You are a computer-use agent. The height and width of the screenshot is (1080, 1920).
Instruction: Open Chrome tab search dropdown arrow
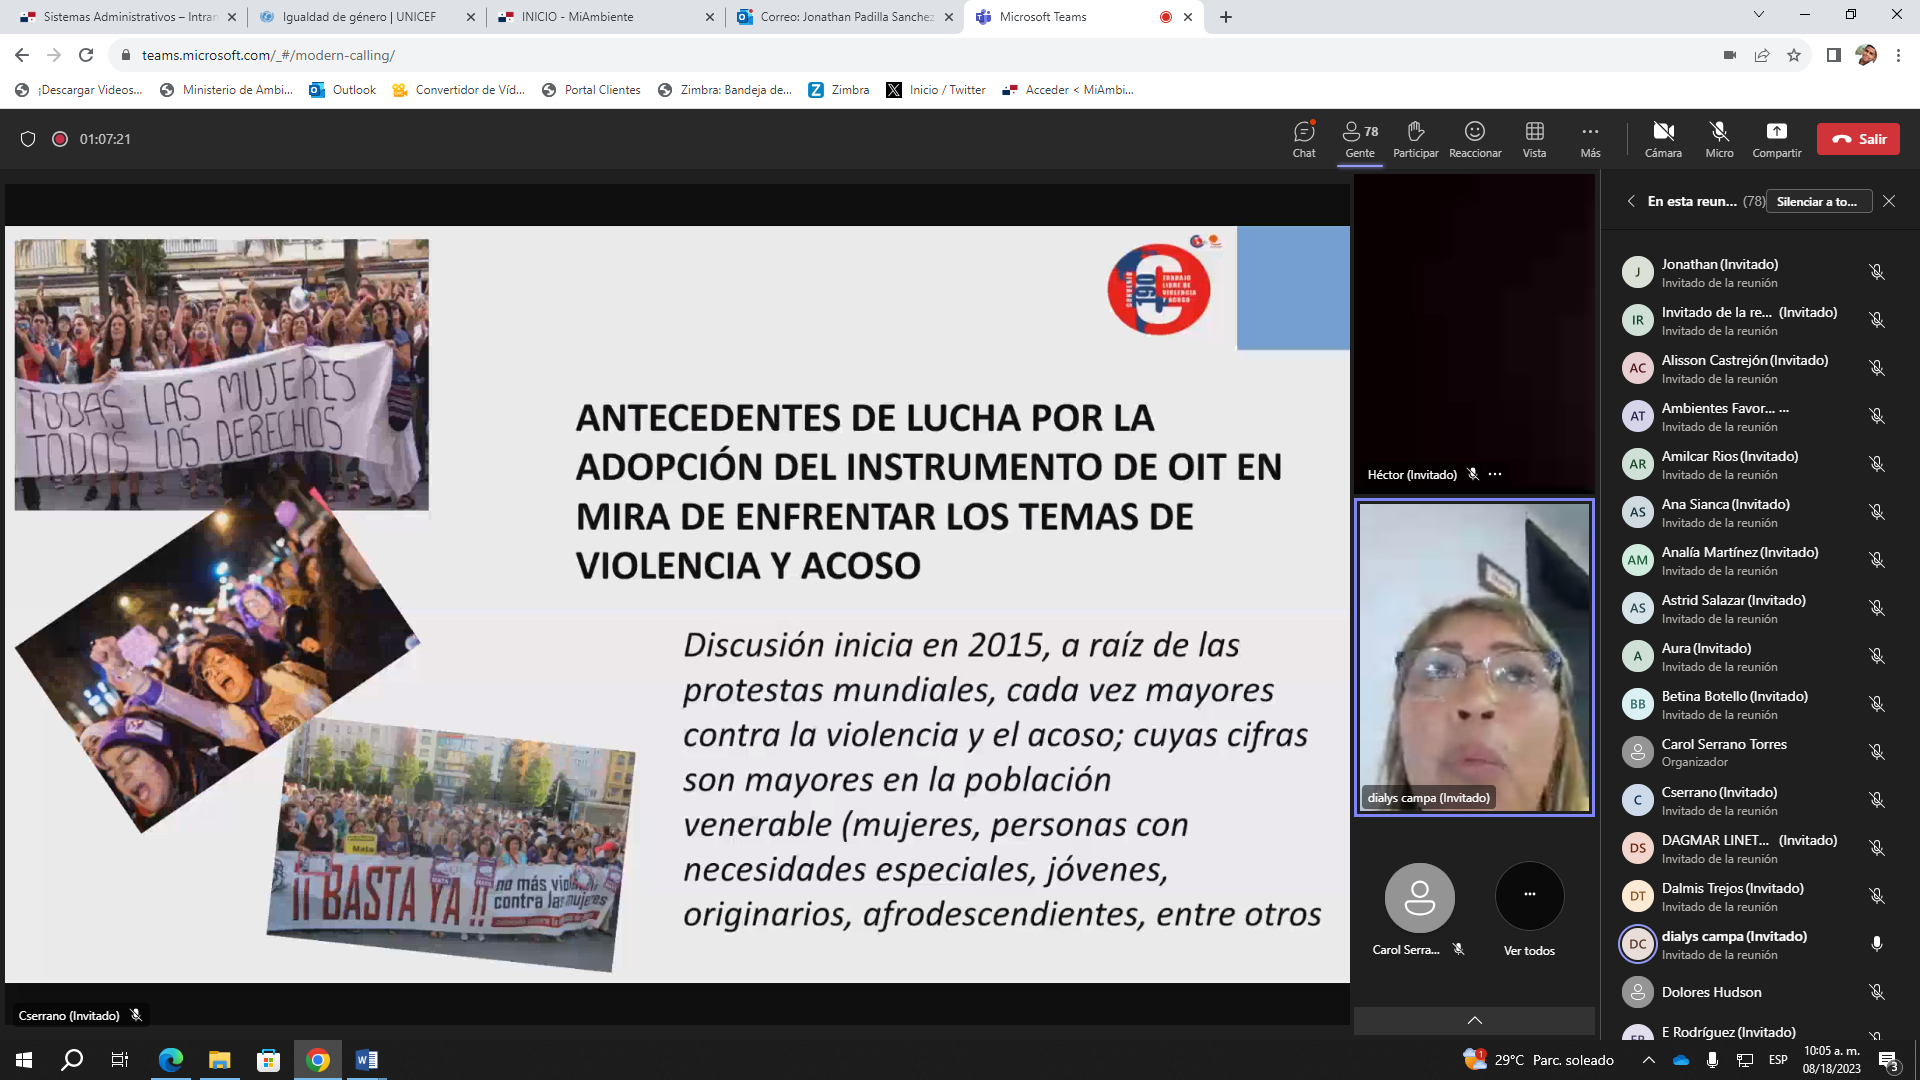[x=1758, y=15]
